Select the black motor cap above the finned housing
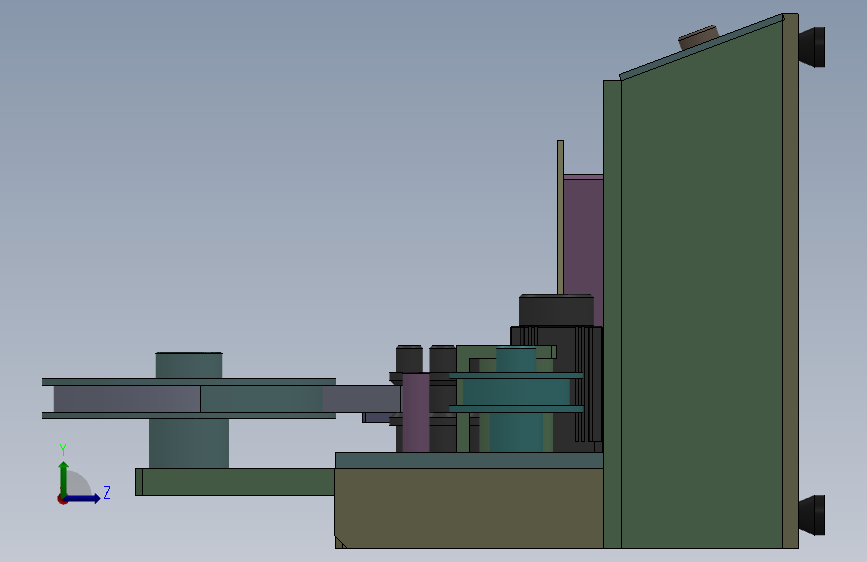This screenshot has width=867, height=562. (556, 310)
